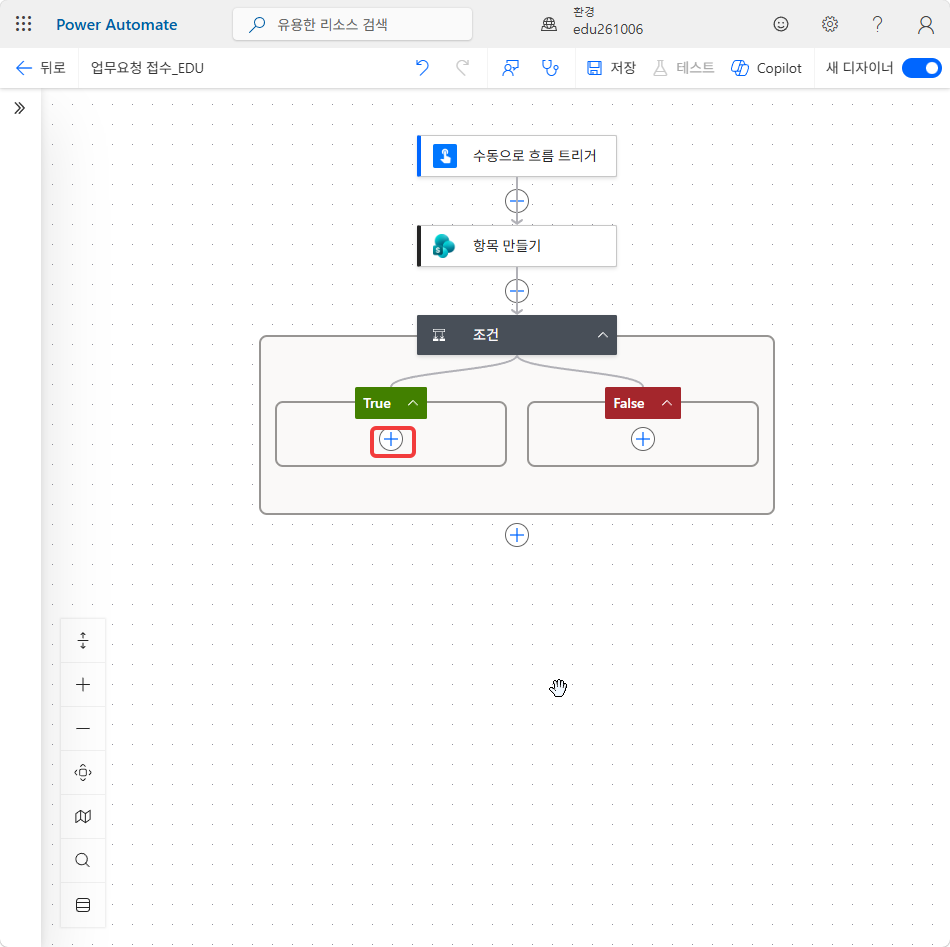Click the flow name 업무요청 접수_EDU
The height and width of the screenshot is (947, 950).
147,68
